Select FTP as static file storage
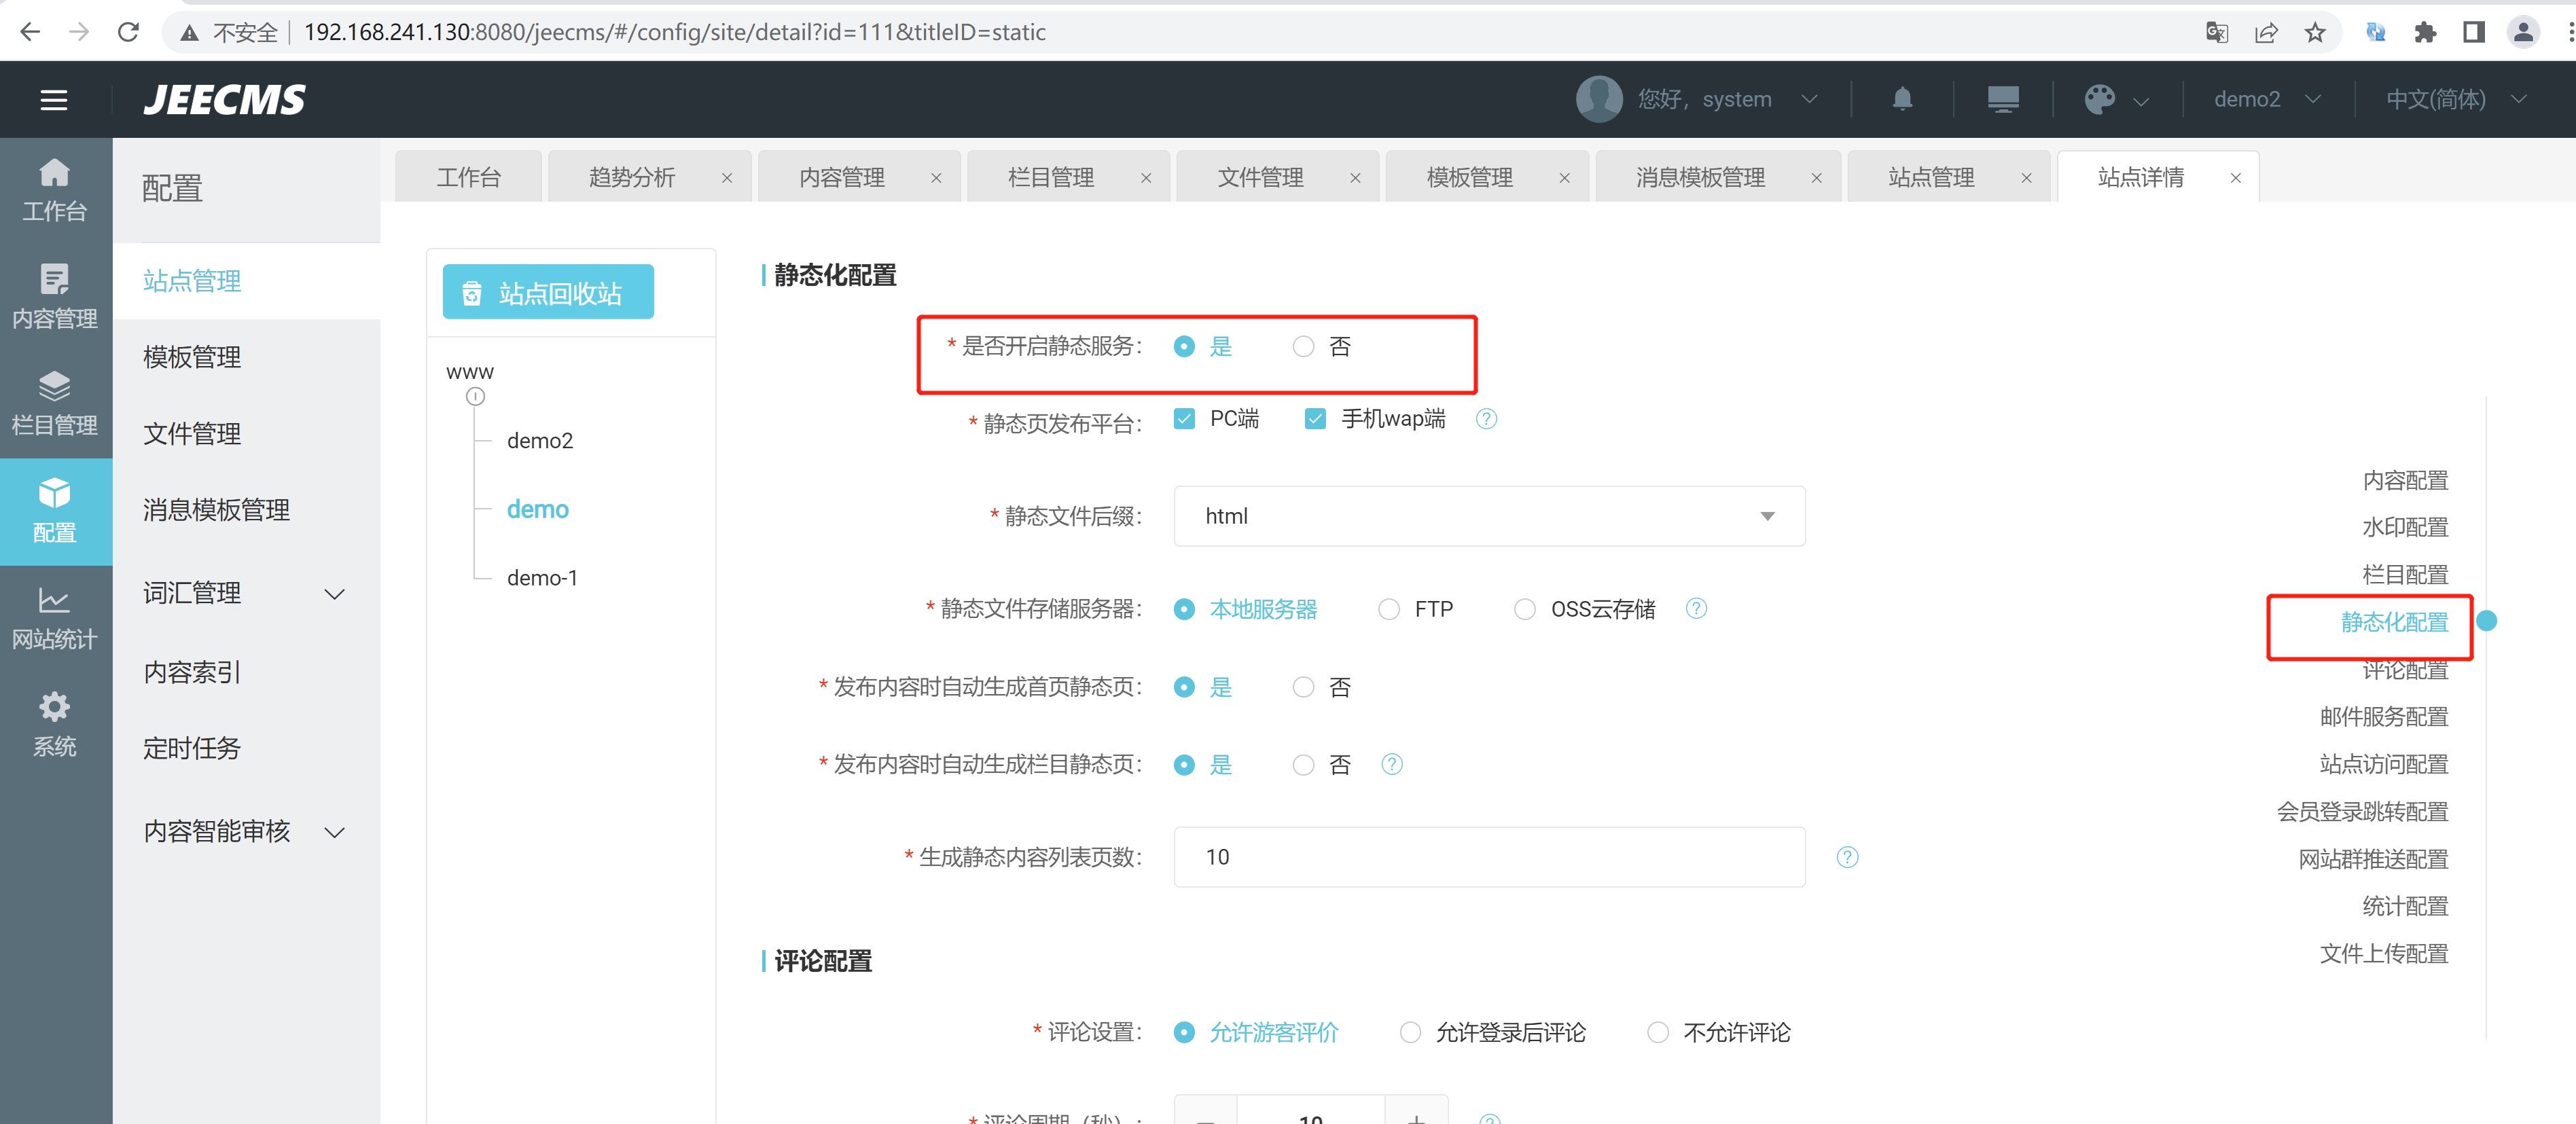 [x=1389, y=609]
